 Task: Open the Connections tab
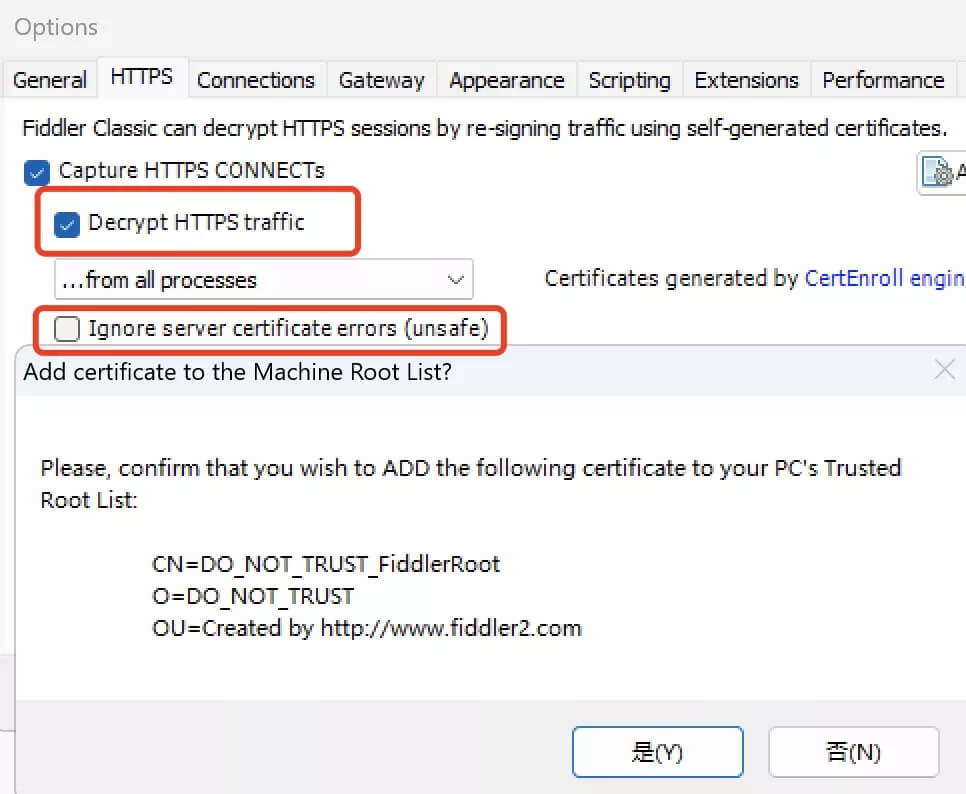click(x=256, y=80)
